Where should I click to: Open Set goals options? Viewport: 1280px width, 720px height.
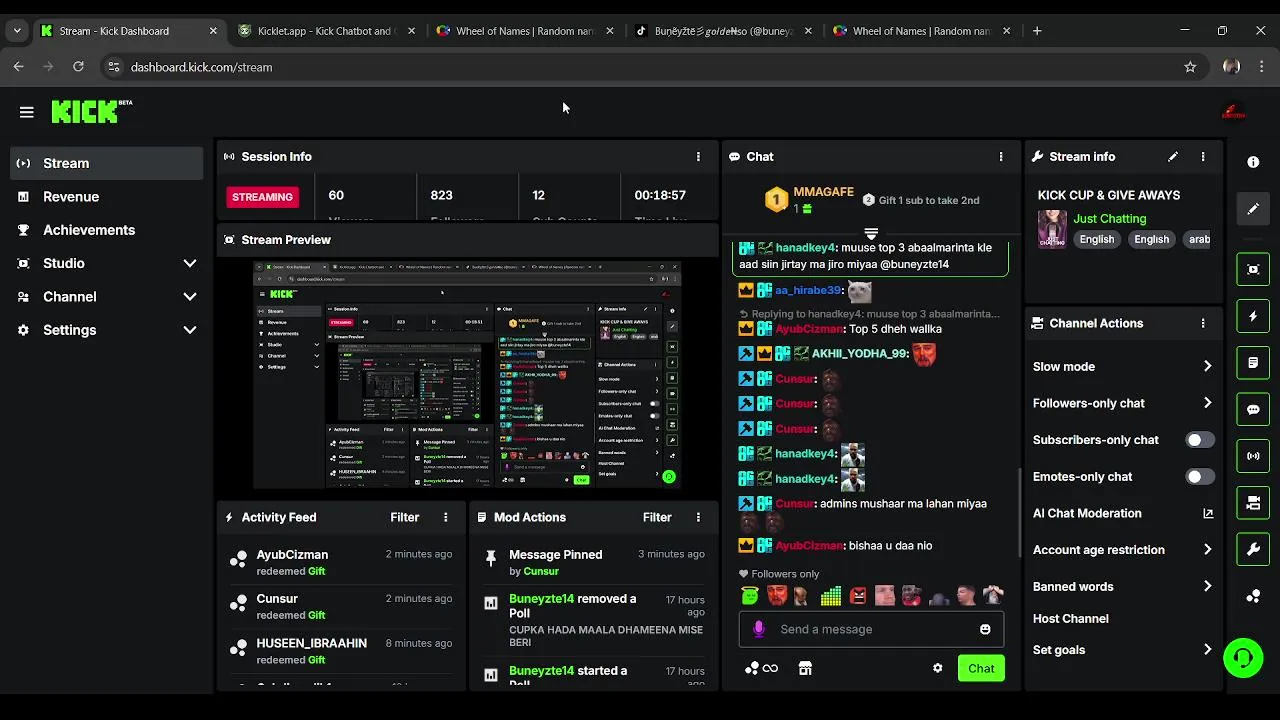[x=1123, y=650]
